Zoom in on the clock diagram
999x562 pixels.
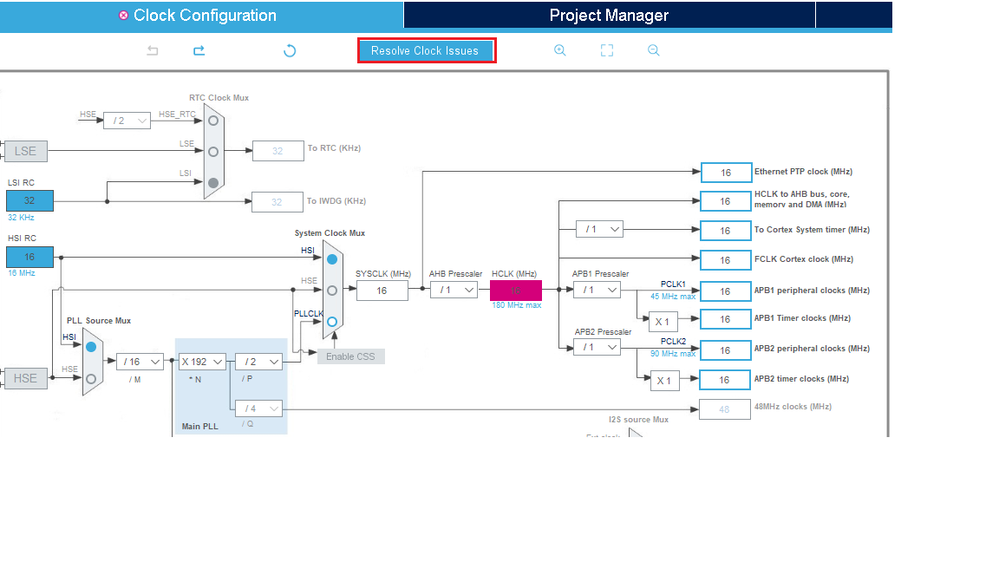[559, 50]
